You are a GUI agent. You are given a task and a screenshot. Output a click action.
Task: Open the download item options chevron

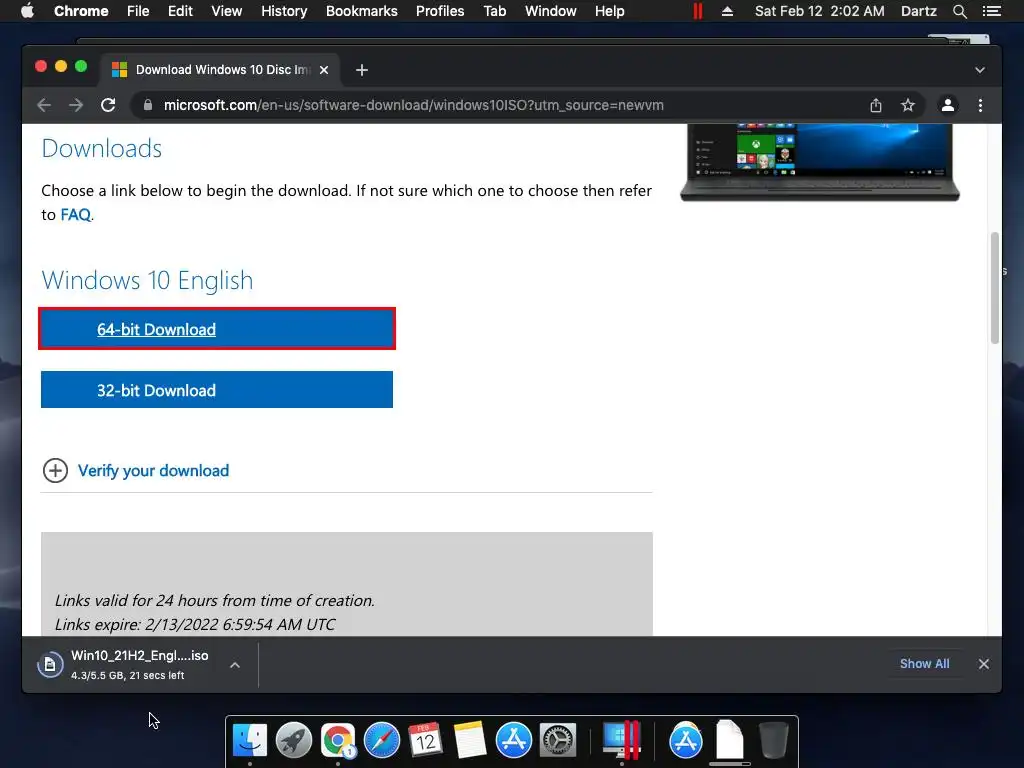pyautogui.click(x=235, y=665)
